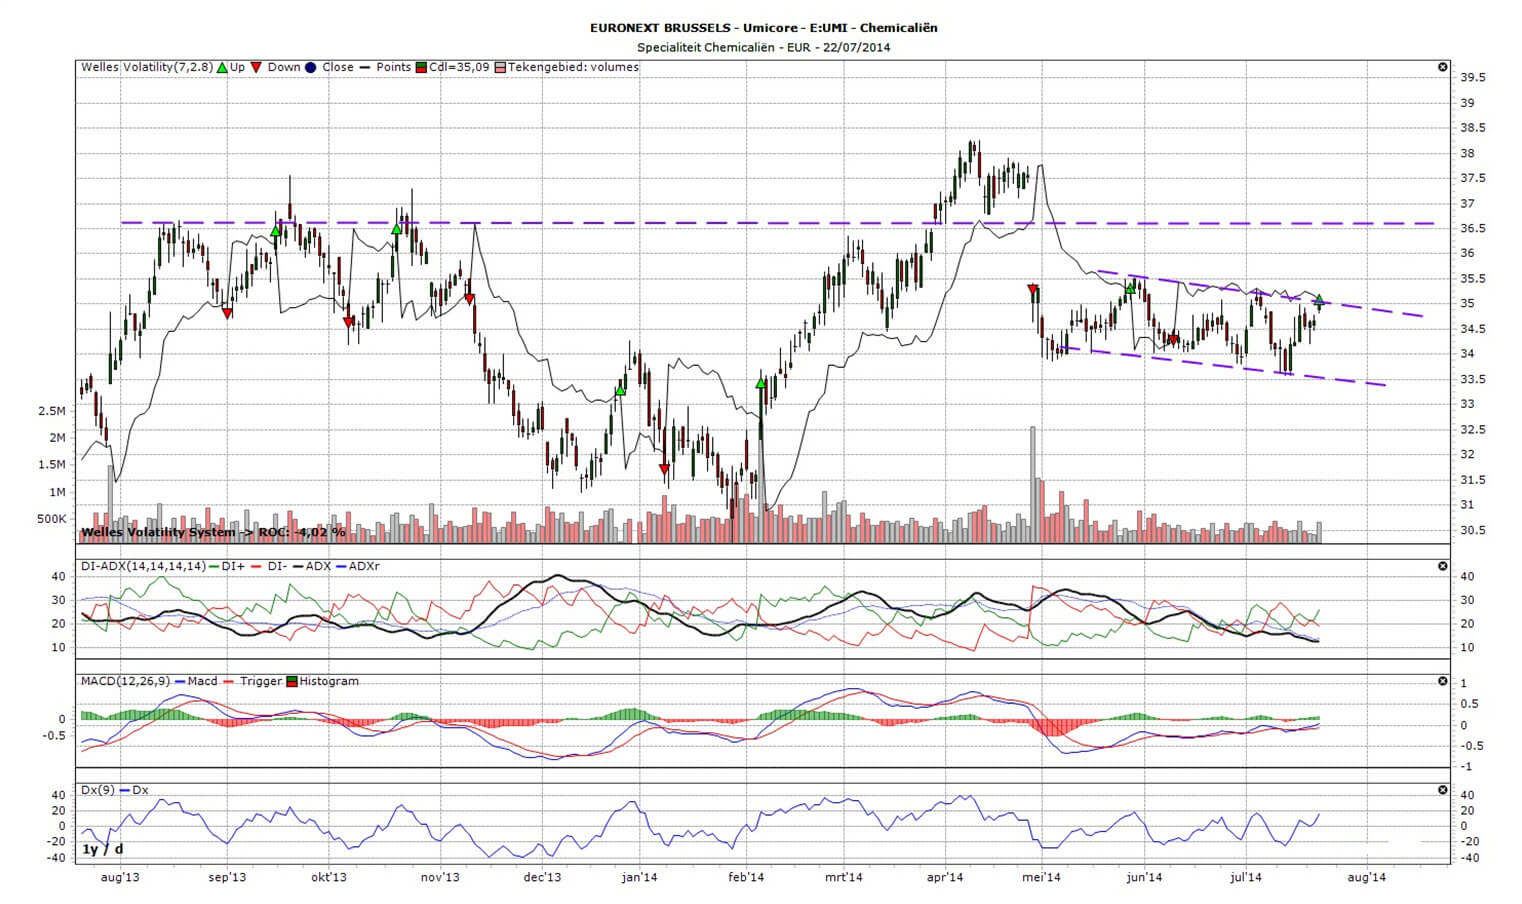Close the MACD indicator panel

click(x=1442, y=681)
